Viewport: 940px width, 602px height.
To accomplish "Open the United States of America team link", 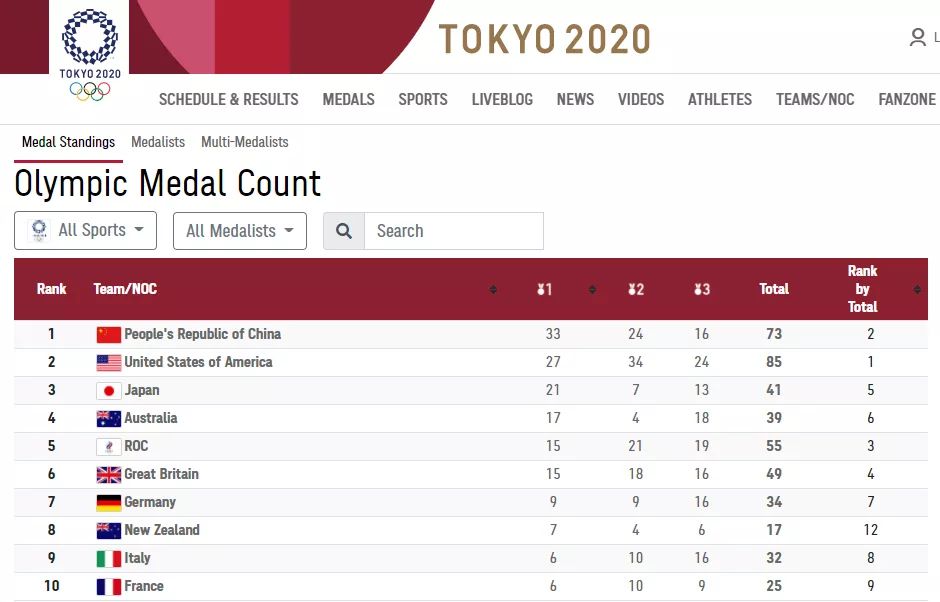I will [198, 362].
